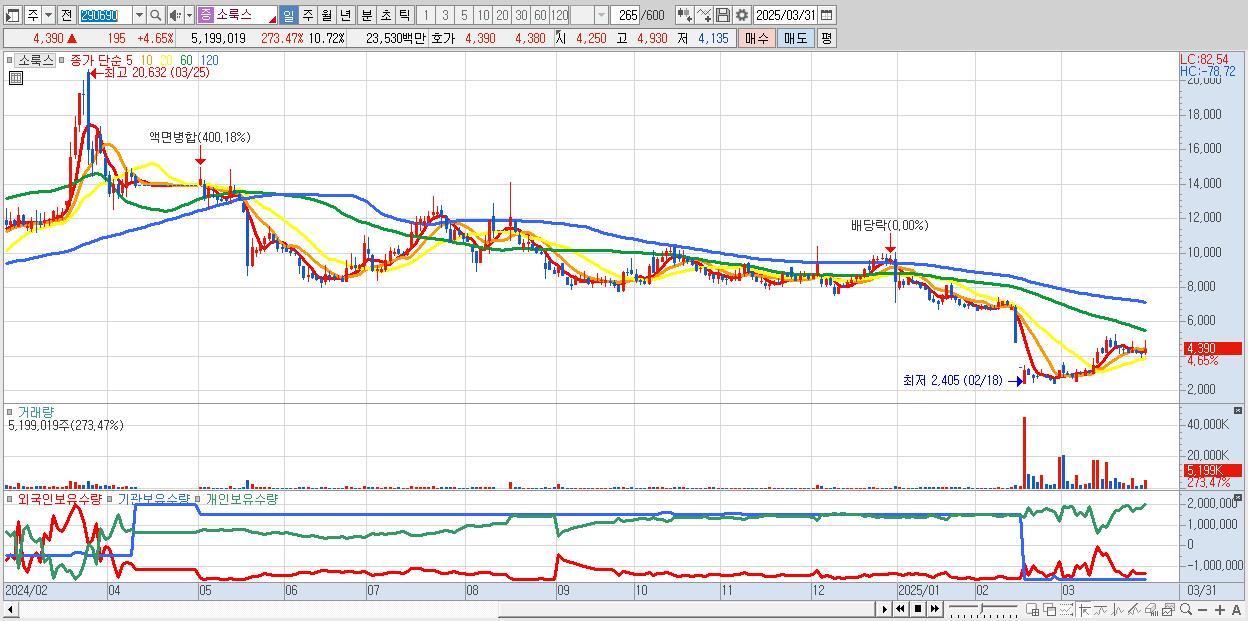Viewport: 1248px width, 621px height.
Task: Zoom in with the plus icon
Action: point(1220,610)
